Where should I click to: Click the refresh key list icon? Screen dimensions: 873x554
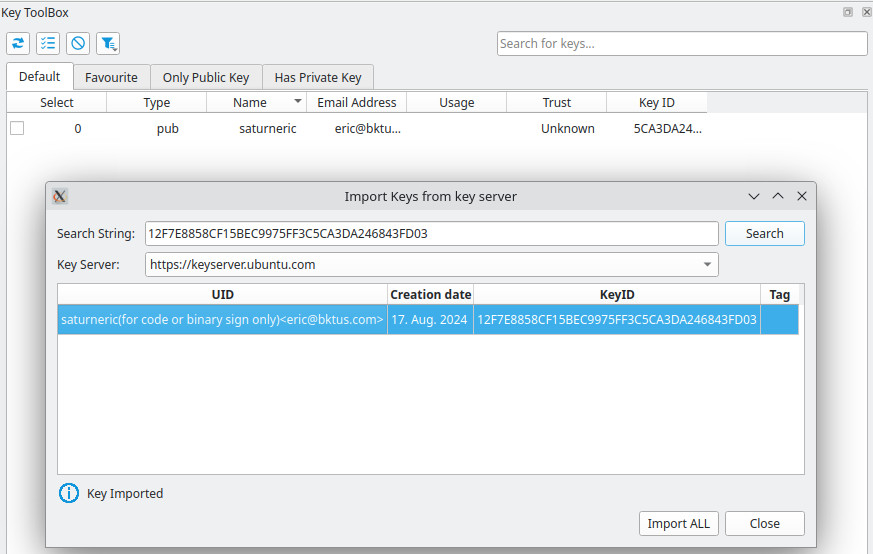pyautogui.click(x=18, y=43)
